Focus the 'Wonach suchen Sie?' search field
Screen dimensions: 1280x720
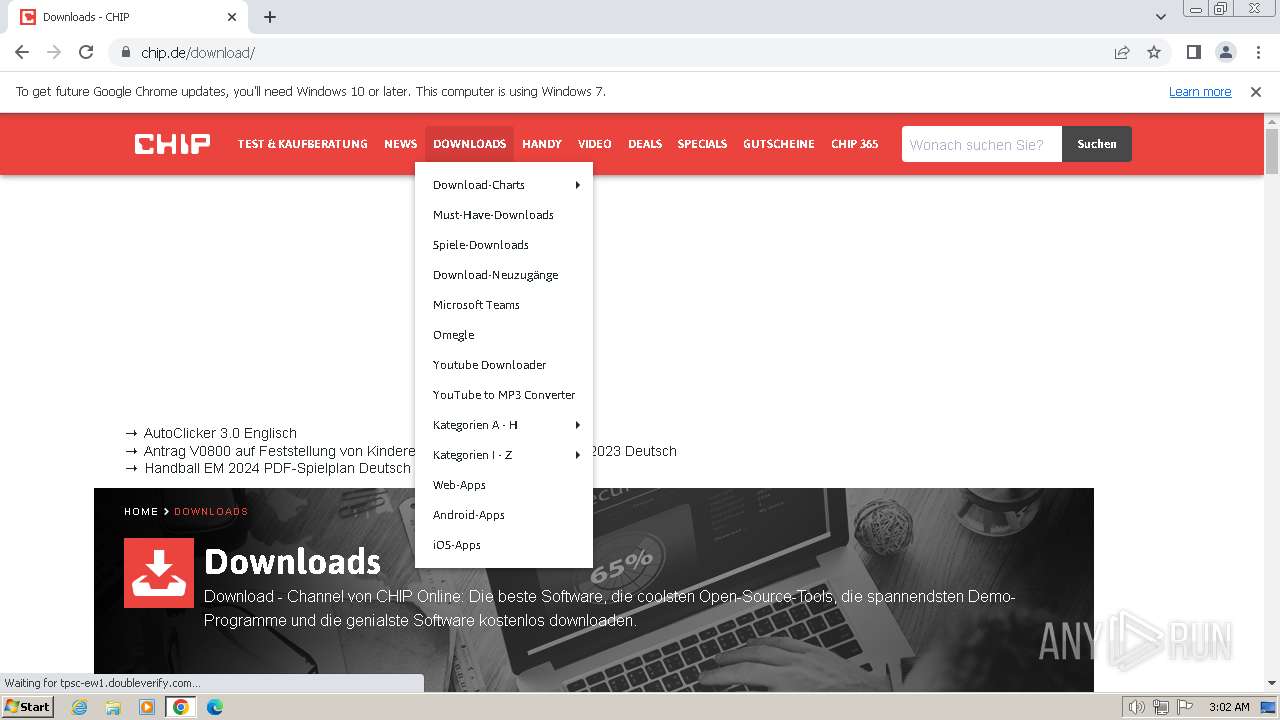click(982, 144)
